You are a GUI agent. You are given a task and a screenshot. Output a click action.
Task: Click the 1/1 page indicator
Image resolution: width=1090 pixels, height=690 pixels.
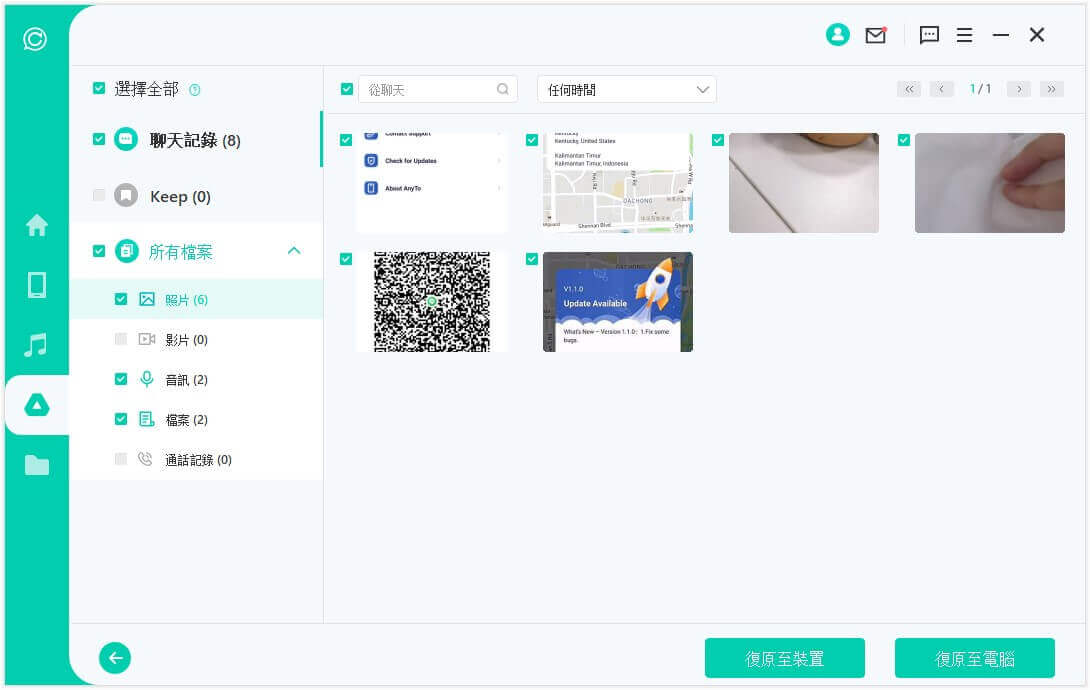coord(980,89)
